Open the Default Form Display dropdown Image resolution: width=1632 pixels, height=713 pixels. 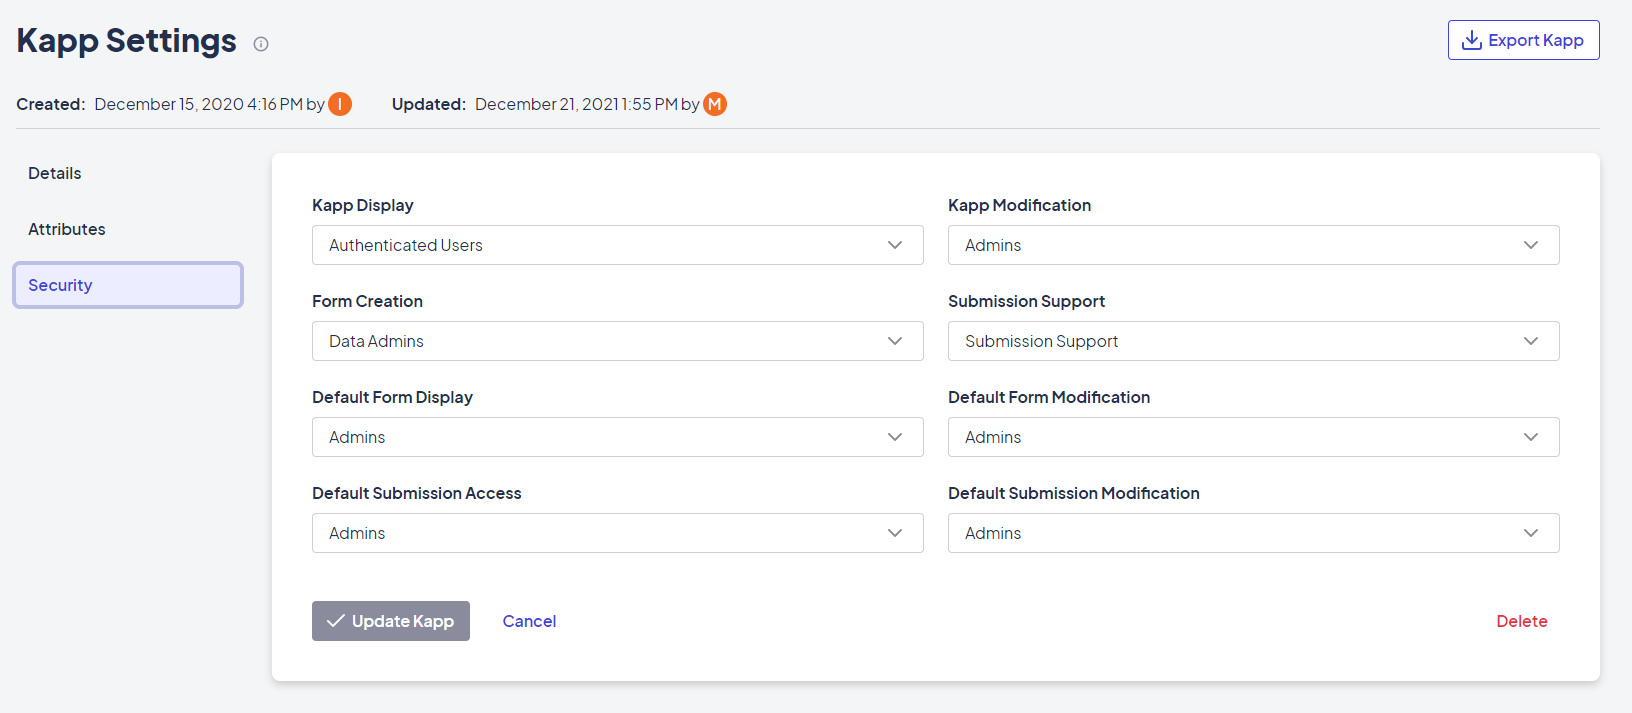point(617,437)
